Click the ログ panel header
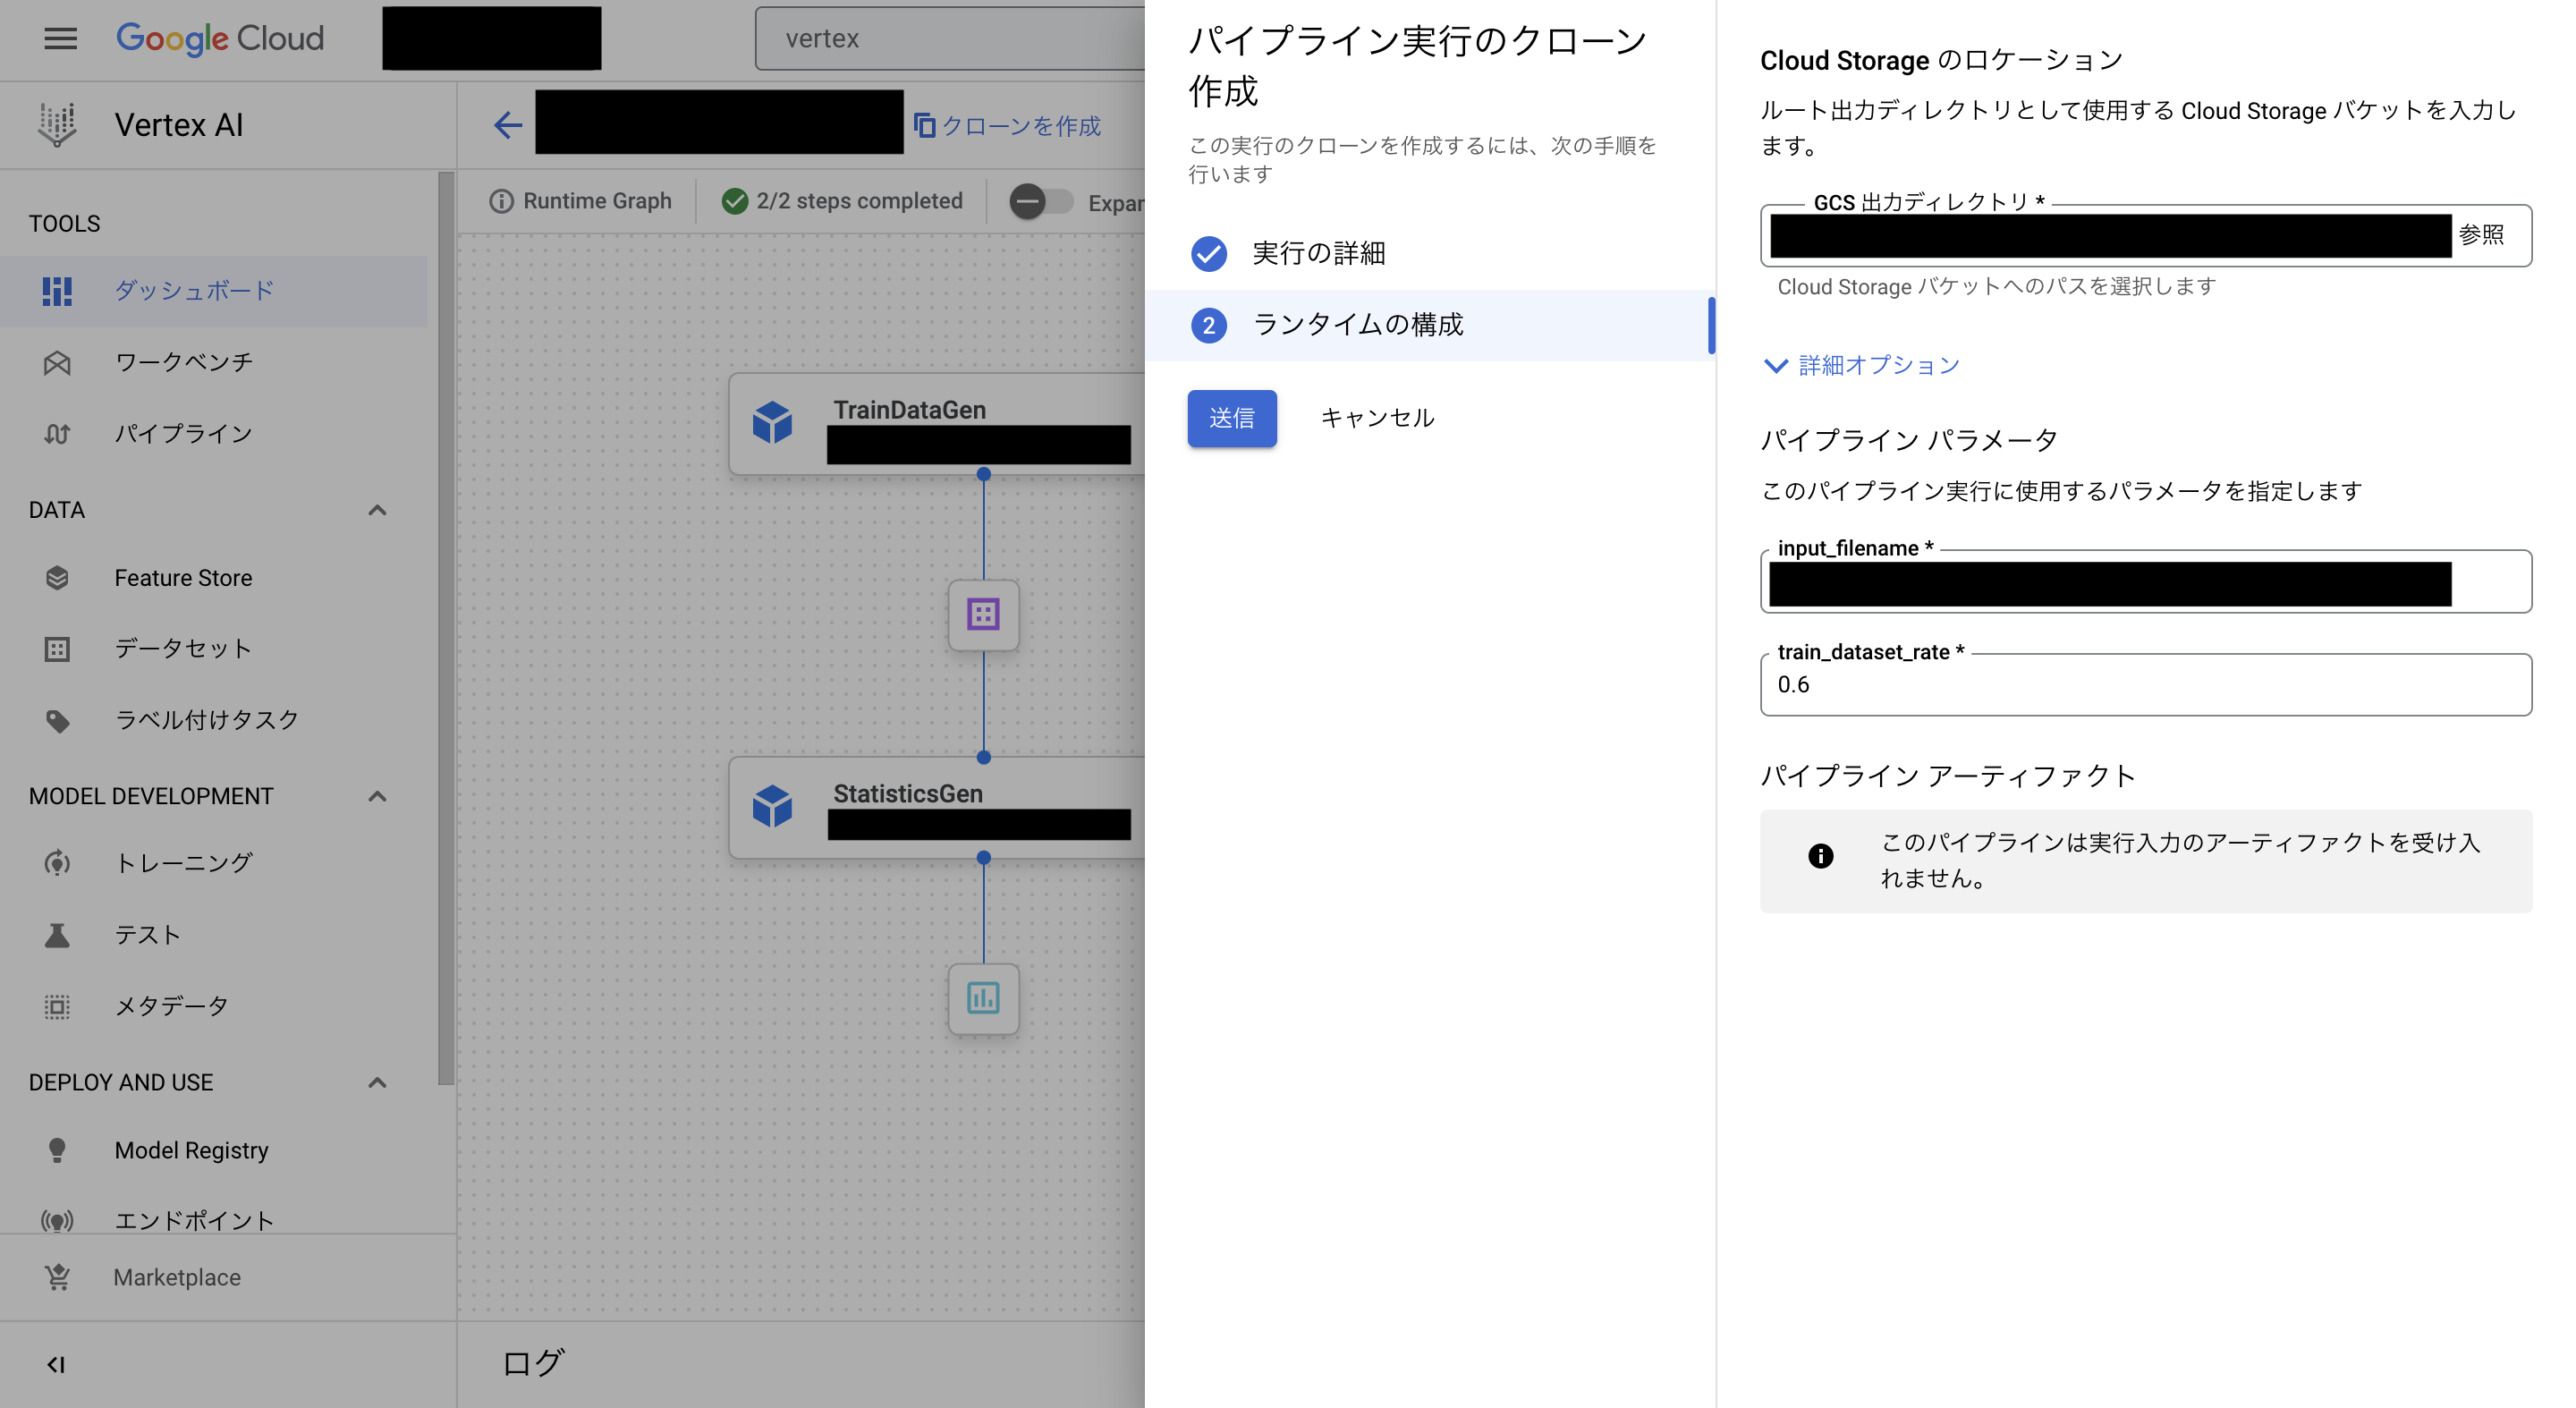Viewport: 2576px width, 1408px height. 533,1363
